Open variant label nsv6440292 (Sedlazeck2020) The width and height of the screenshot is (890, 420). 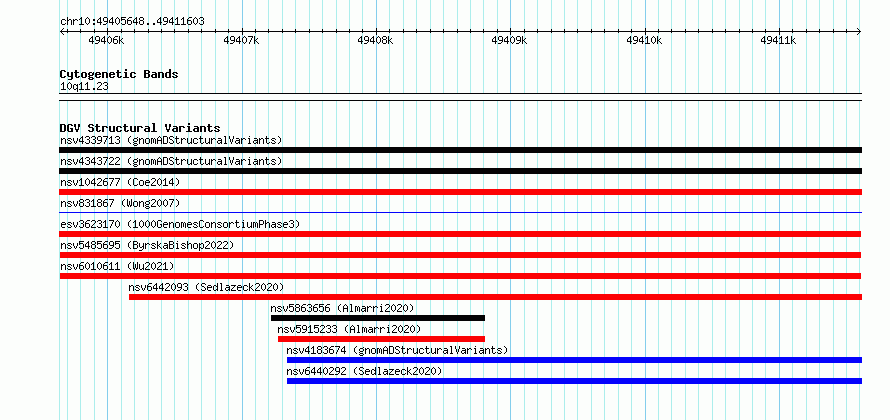(x=364, y=371)
